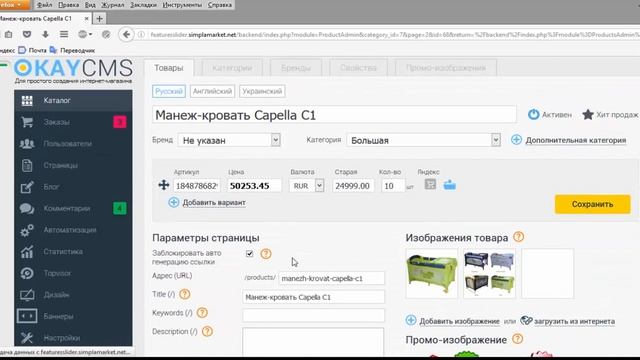
Task: Click the drag handle of product variant
Action: click(x=164, y=185)
